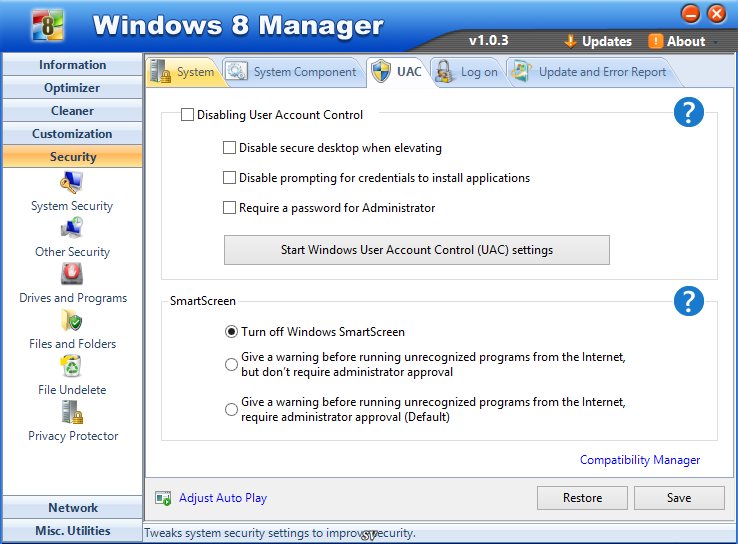Open the Files and Folders shield icon
The width and height of the screenshot is (738, 544).
click(72, 320)
